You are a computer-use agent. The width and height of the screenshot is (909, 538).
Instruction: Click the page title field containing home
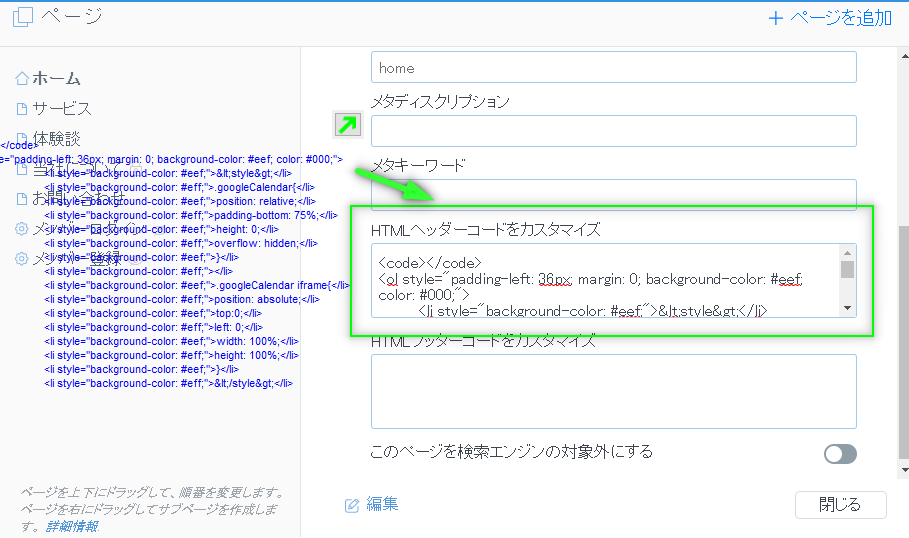[613, 67]
